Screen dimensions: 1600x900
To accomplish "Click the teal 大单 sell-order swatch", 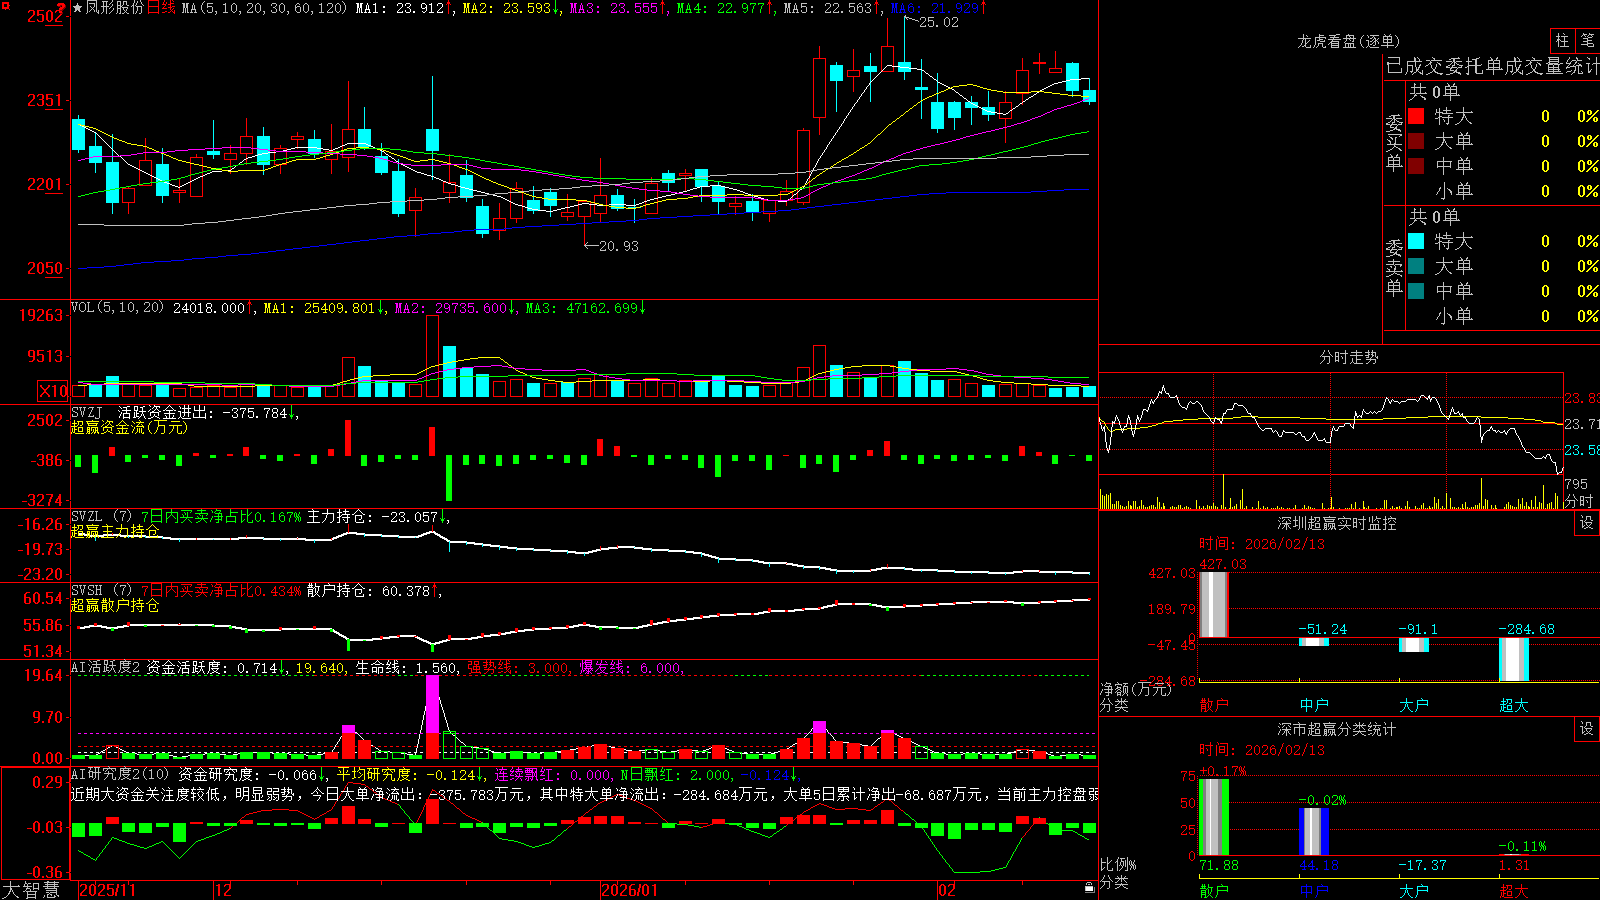I will [1416, 266].
